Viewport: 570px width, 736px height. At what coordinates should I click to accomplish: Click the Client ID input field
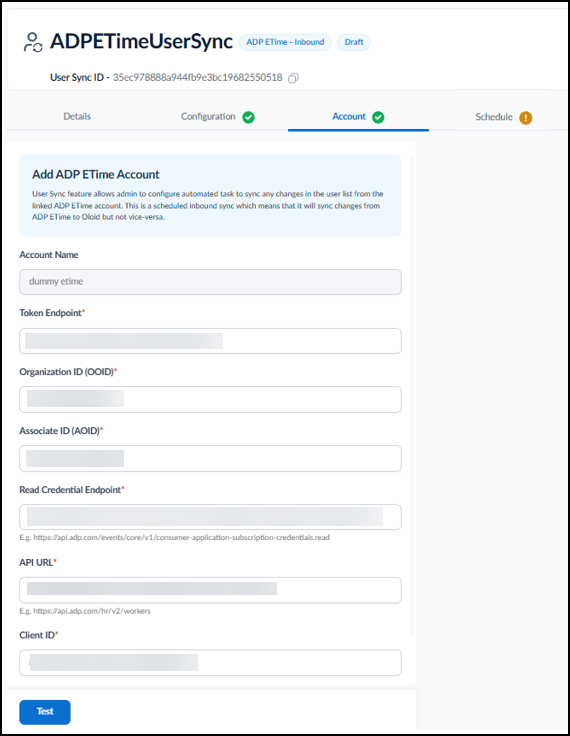coord(210,663)
